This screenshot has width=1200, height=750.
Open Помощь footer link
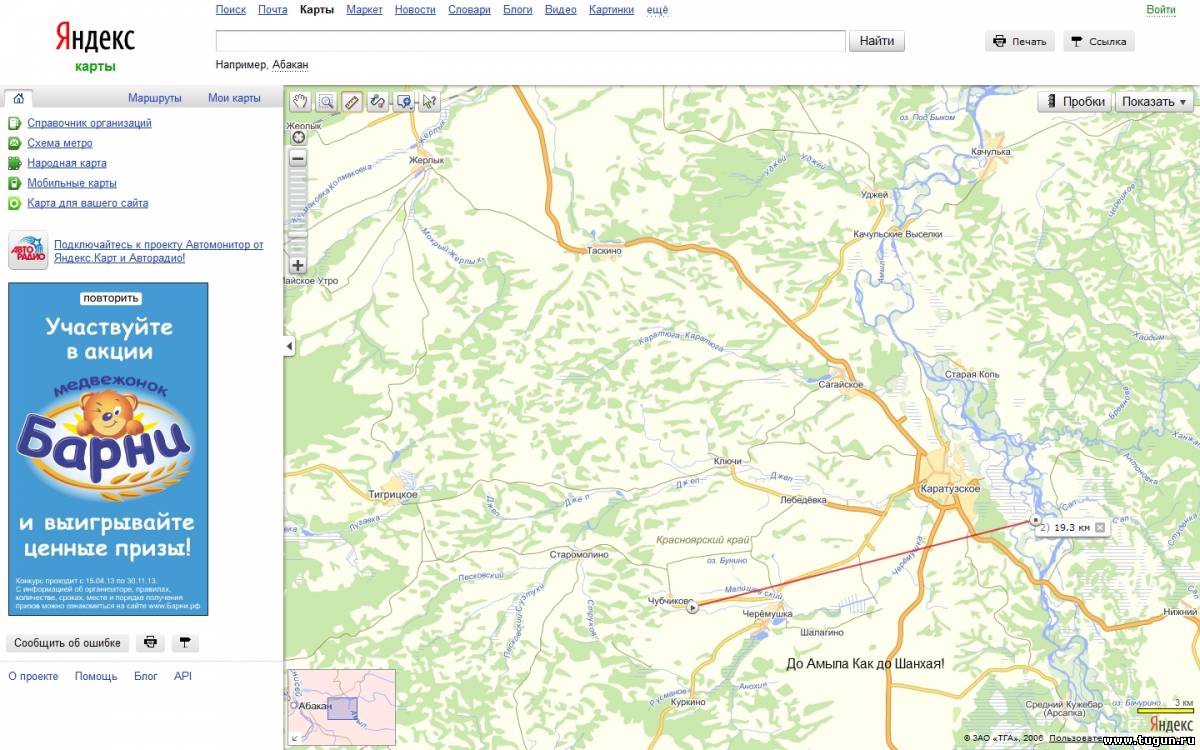[96, 676]
